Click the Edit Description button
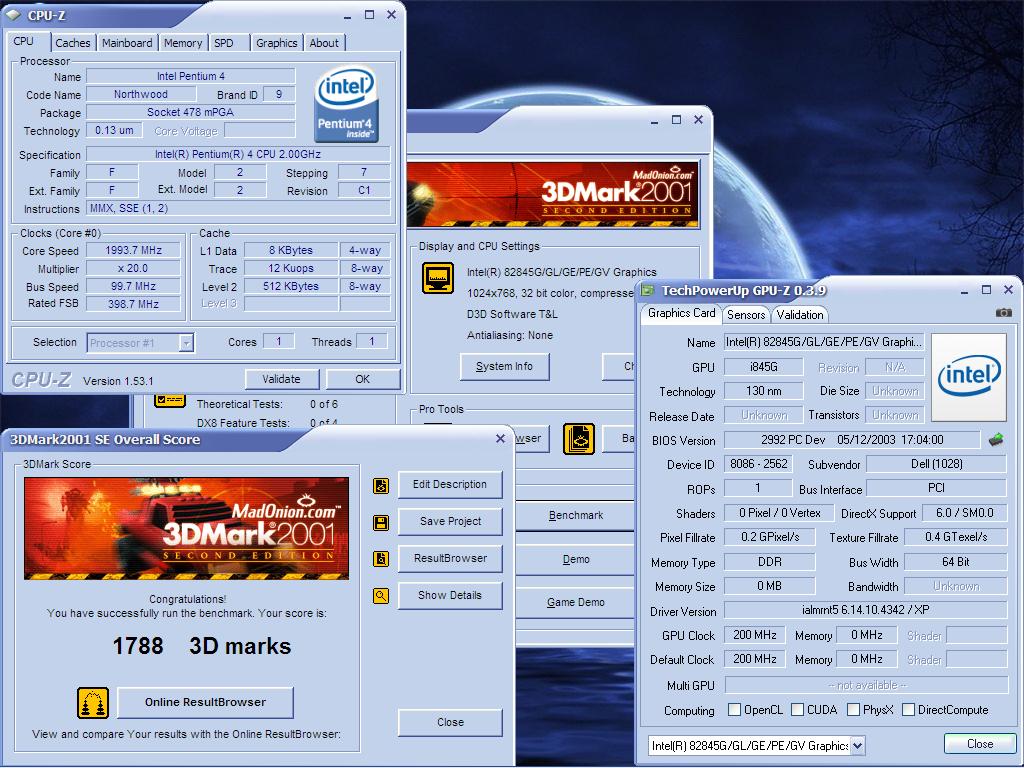The width and height of the screenshot is (1024, 768). point(450,485)
